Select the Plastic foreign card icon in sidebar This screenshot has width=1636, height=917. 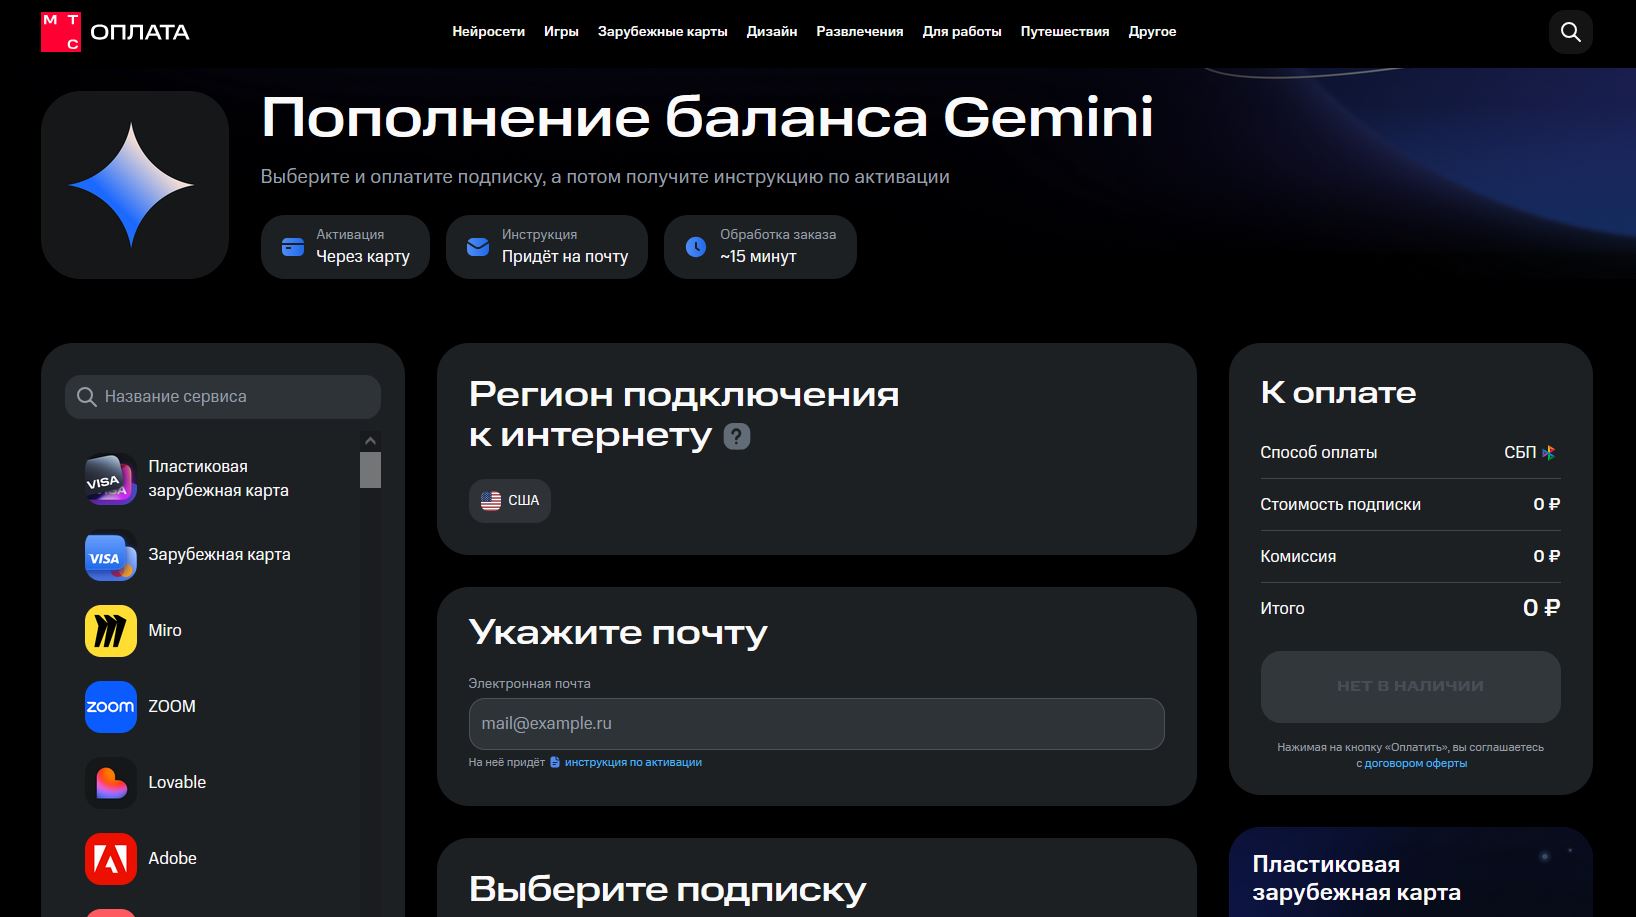pos(110,478)
